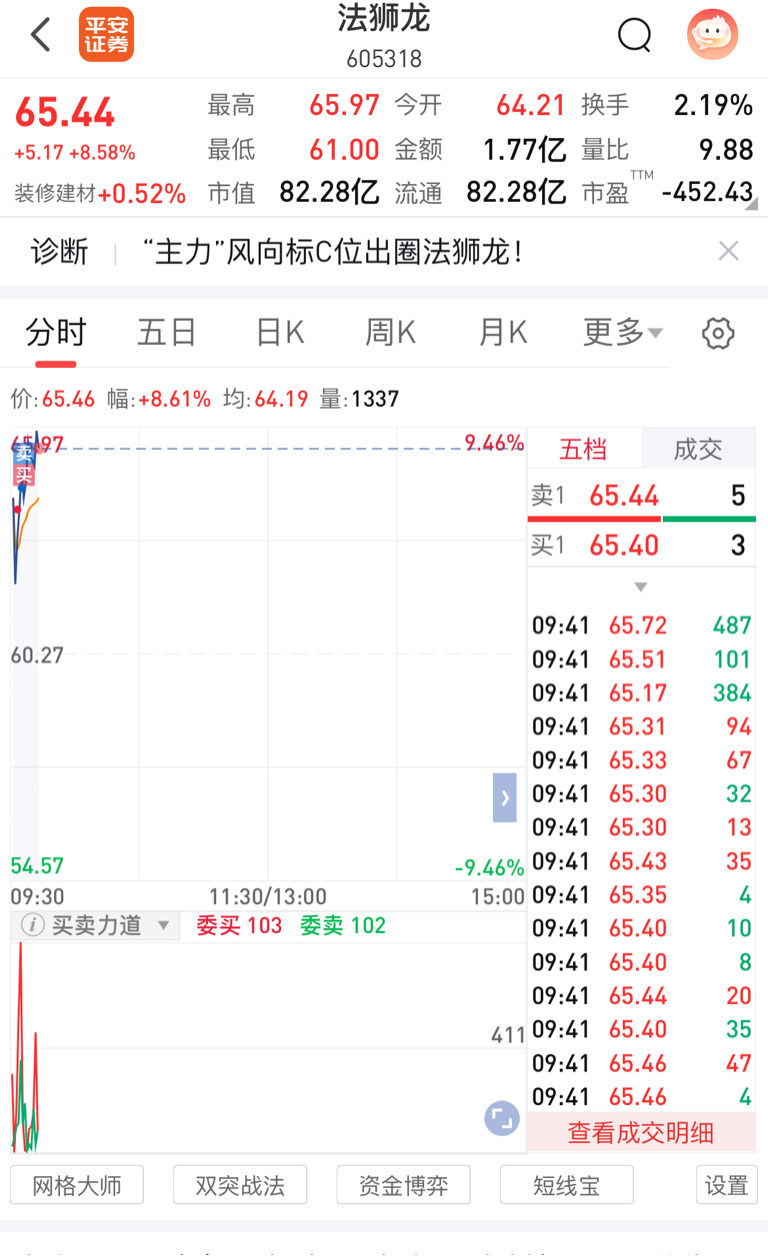Image resolution: width=768 pixels, height=1256 pixels.
Task: Open the 设置 button at bottom
Action: click(x=726, y=1185)
